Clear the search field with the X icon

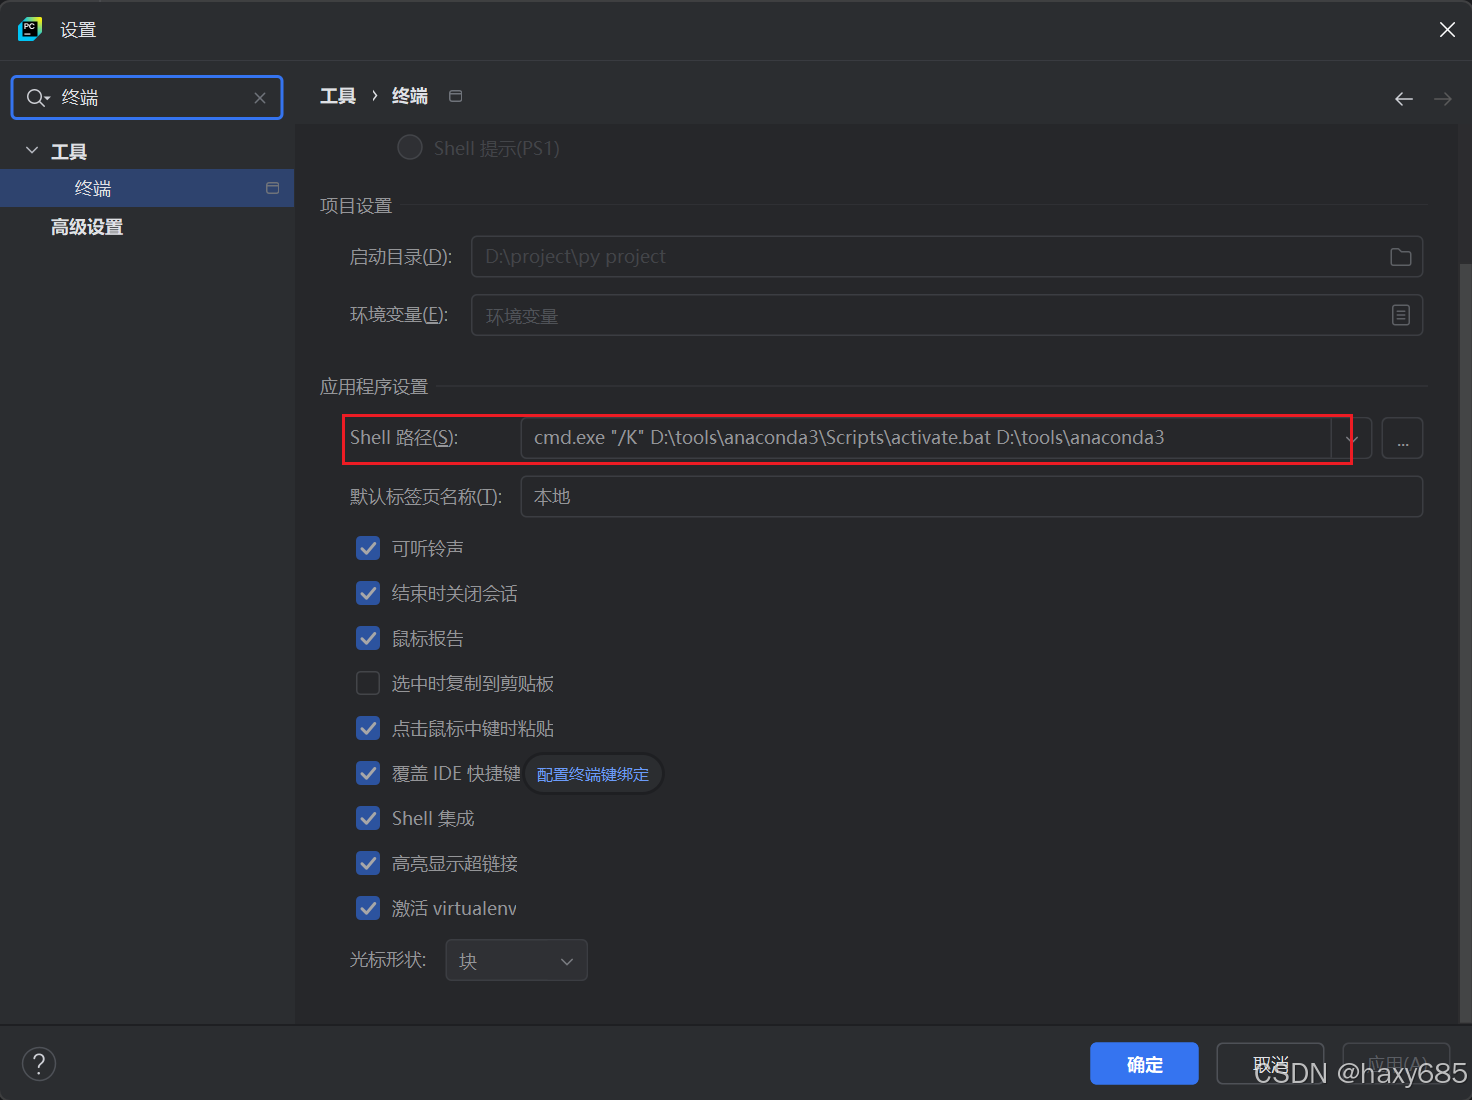259,97
